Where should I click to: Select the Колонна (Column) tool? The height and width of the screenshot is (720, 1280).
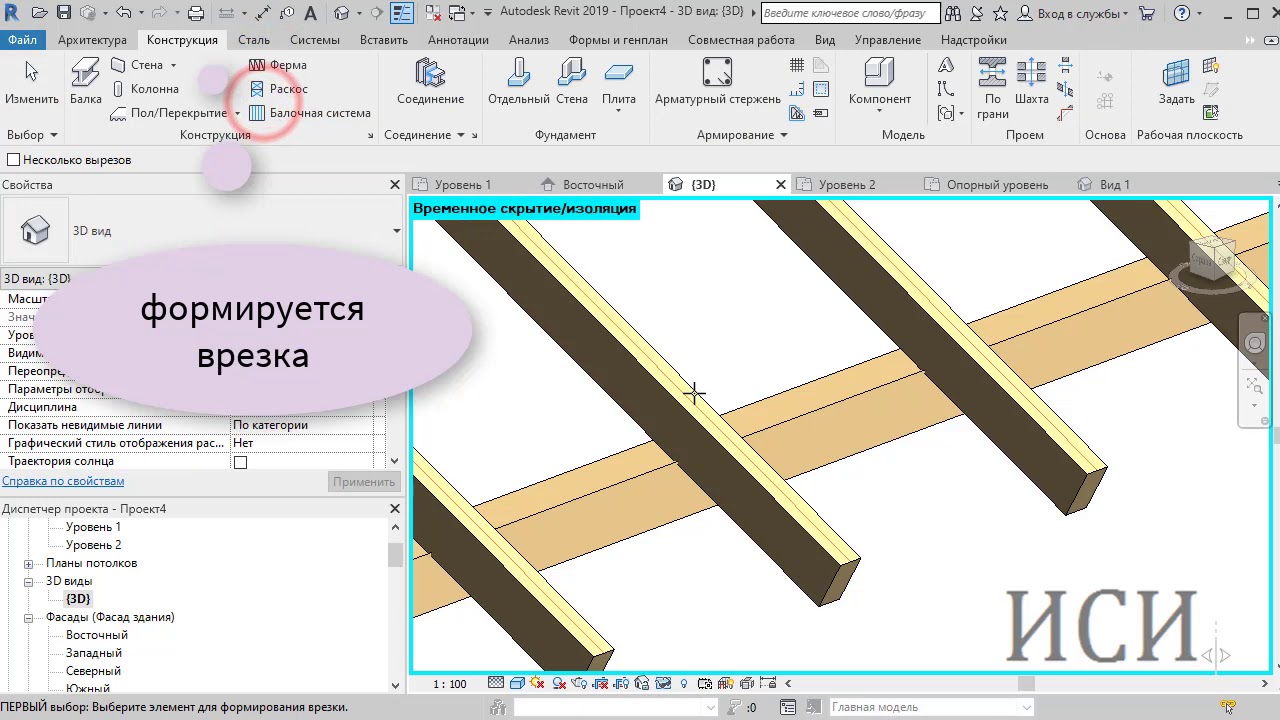[x=145, y=89]
